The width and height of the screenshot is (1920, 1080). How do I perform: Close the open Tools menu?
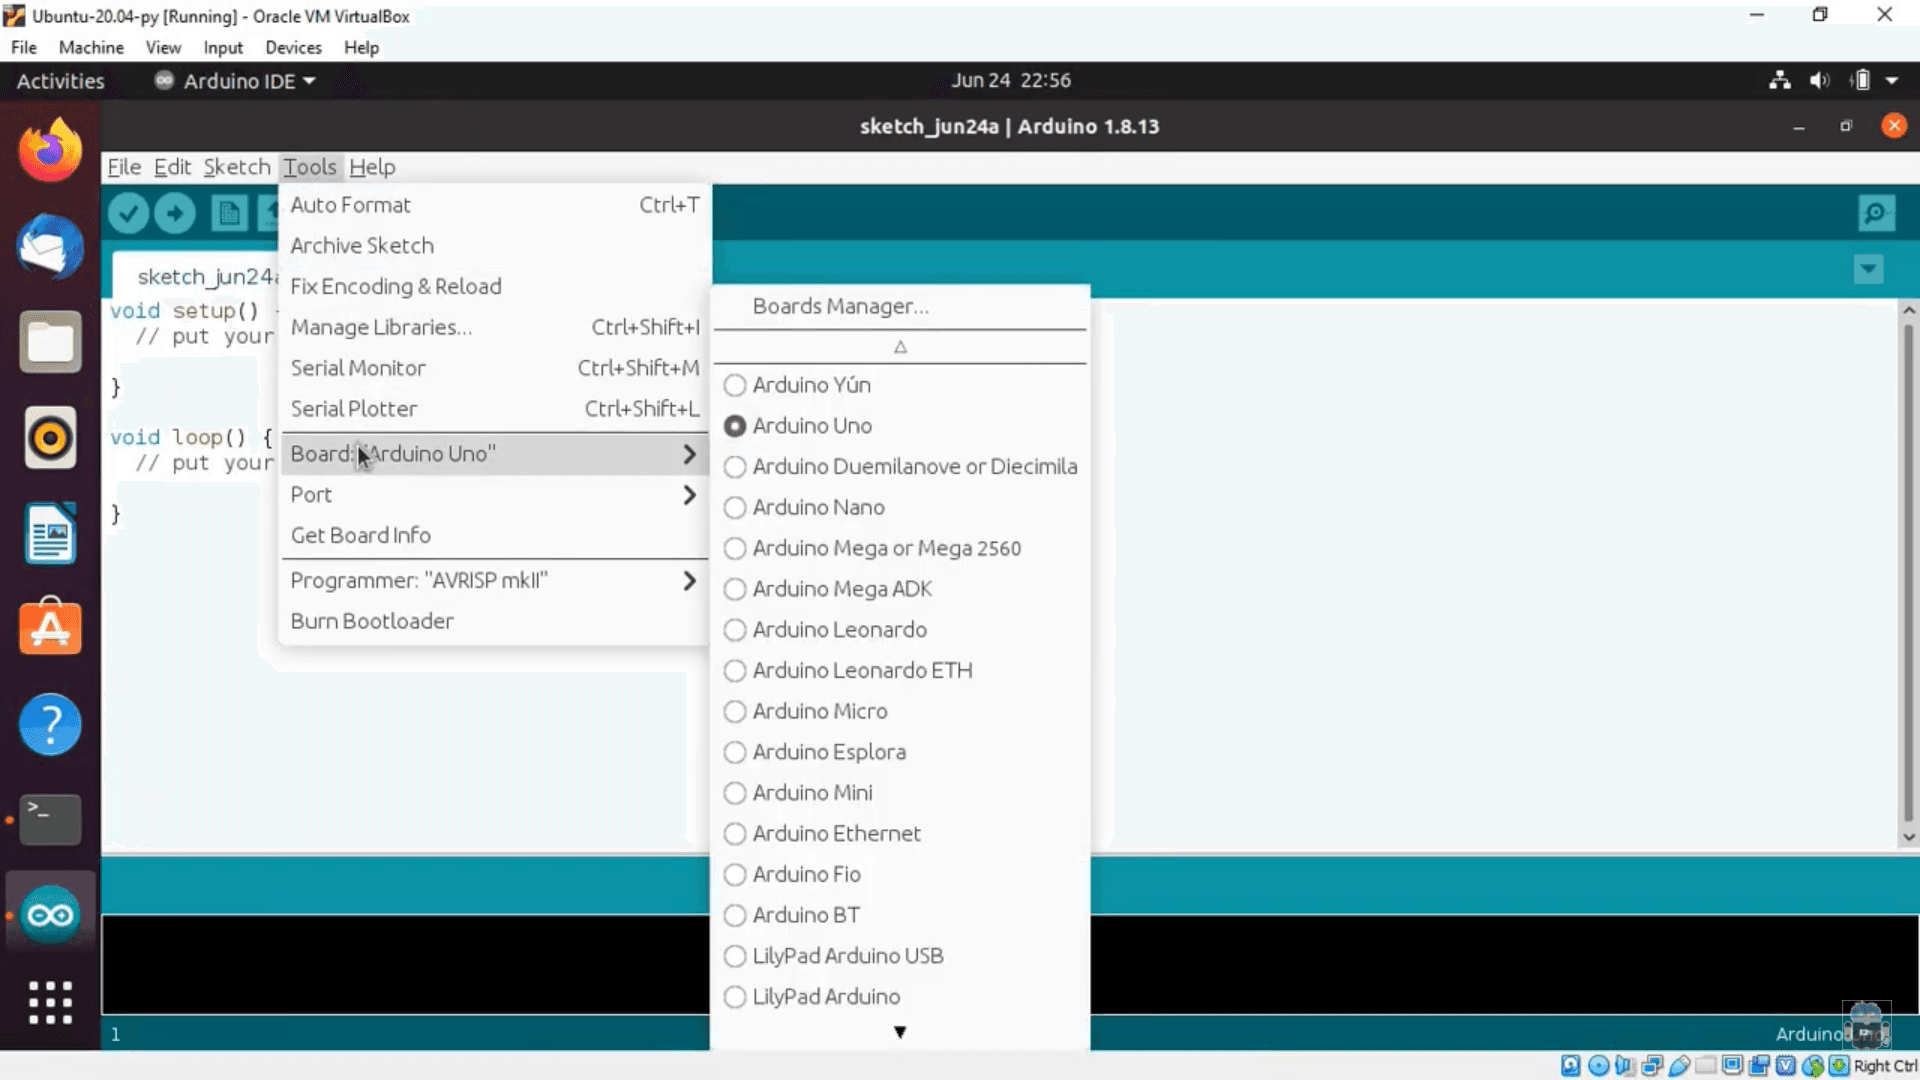[x=309, y=167]
